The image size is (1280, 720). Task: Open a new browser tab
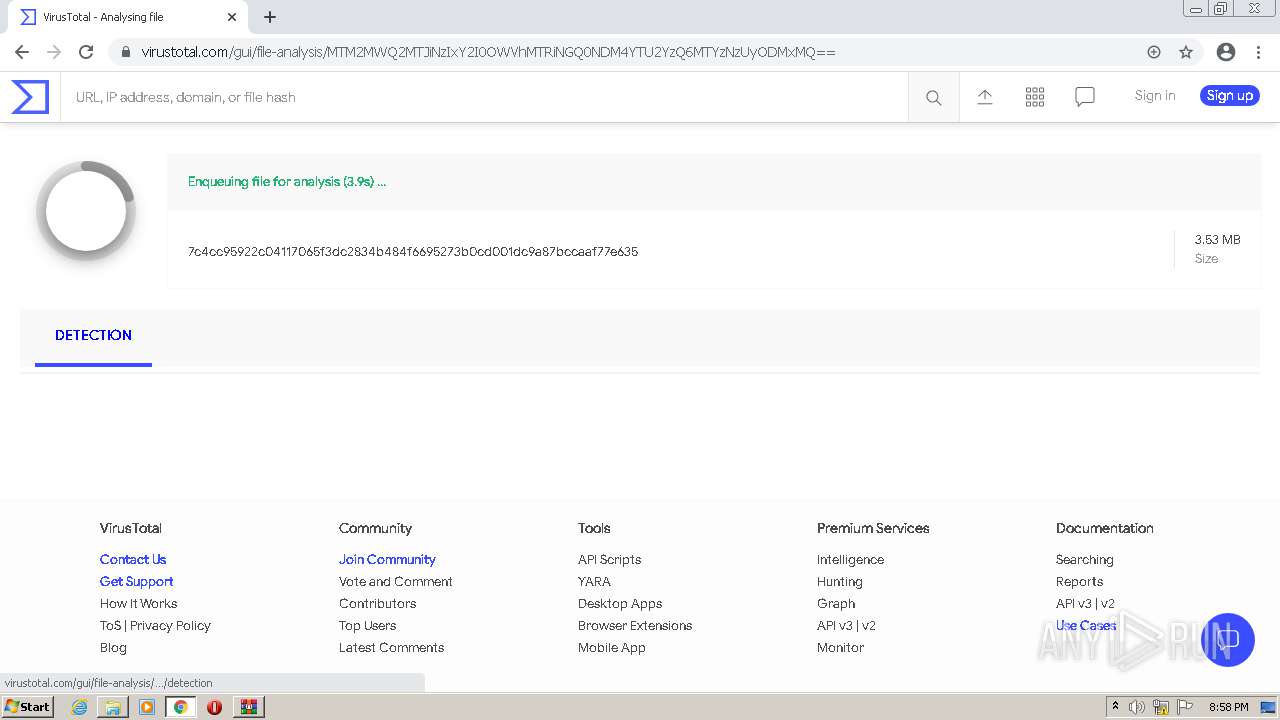pos(270,17)
